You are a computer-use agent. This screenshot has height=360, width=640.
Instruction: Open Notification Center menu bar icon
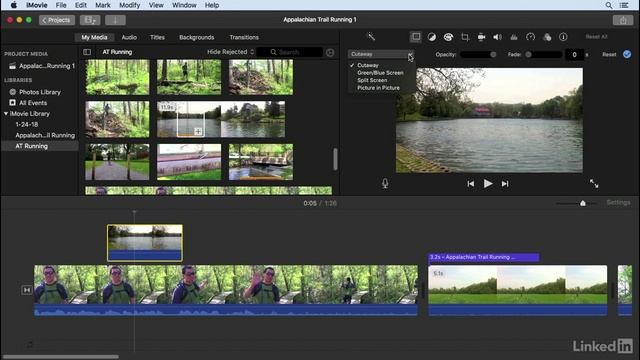pos(624,5)
